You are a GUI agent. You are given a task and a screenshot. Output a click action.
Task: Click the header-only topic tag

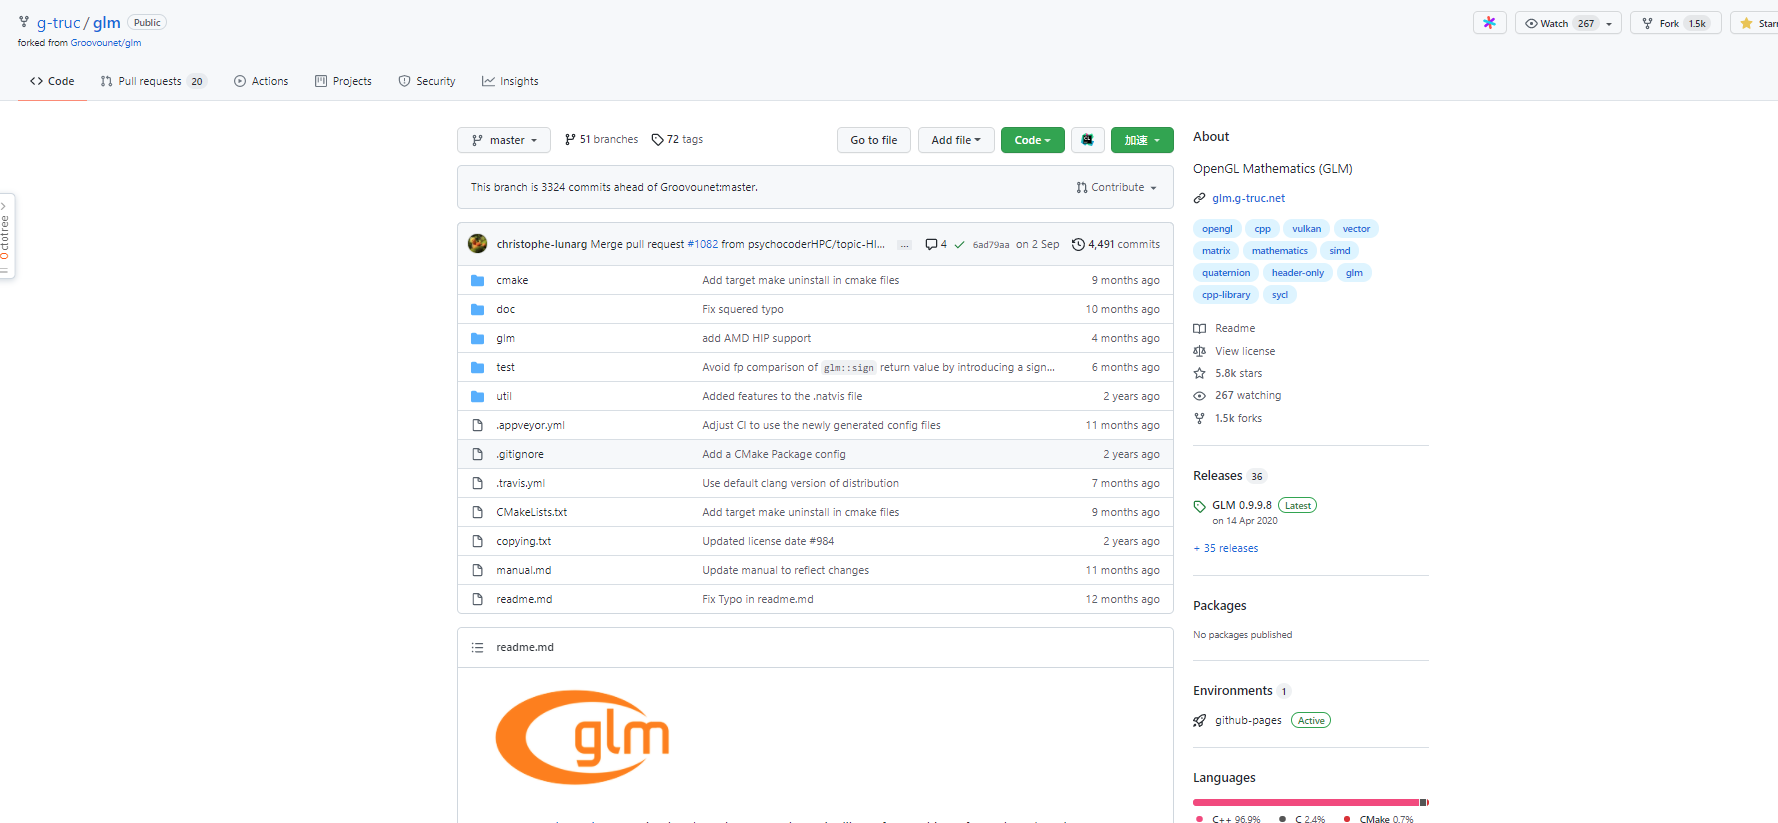point(1297,273)
